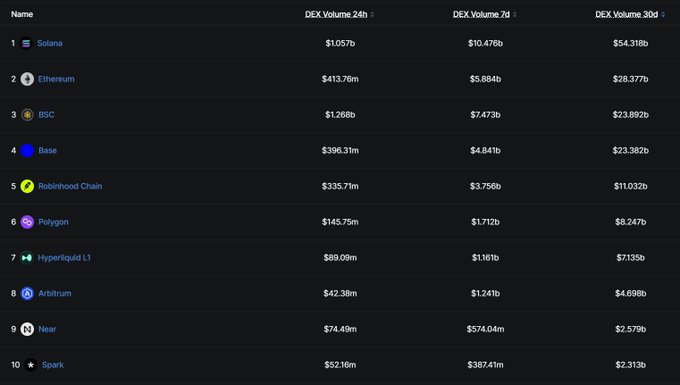Click Ethereum's 7d volume $5.884b
The width and height of the screenshot is (680, 385).
485,79
